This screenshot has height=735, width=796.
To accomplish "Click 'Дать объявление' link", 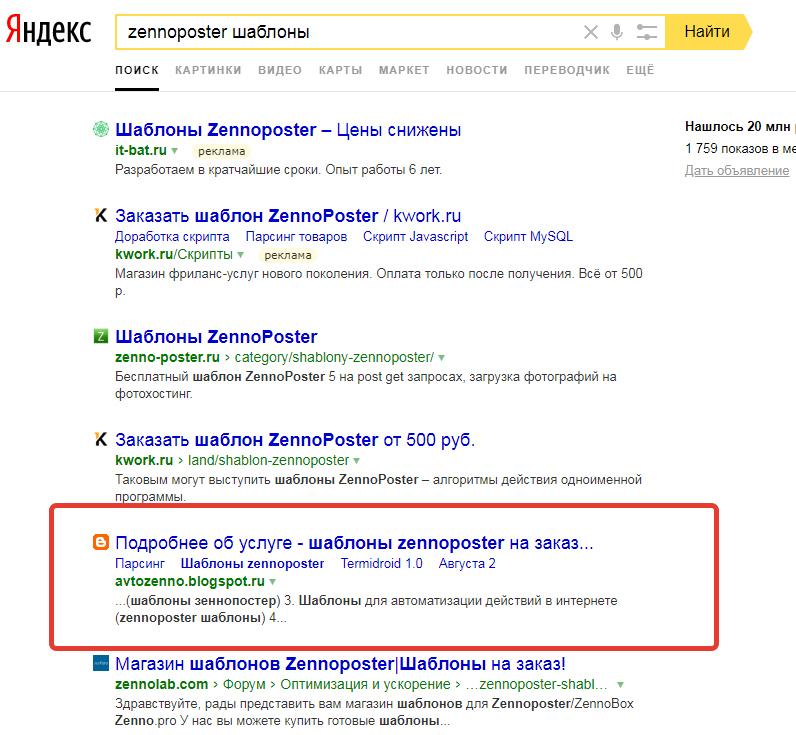I will tap(737, 171).
